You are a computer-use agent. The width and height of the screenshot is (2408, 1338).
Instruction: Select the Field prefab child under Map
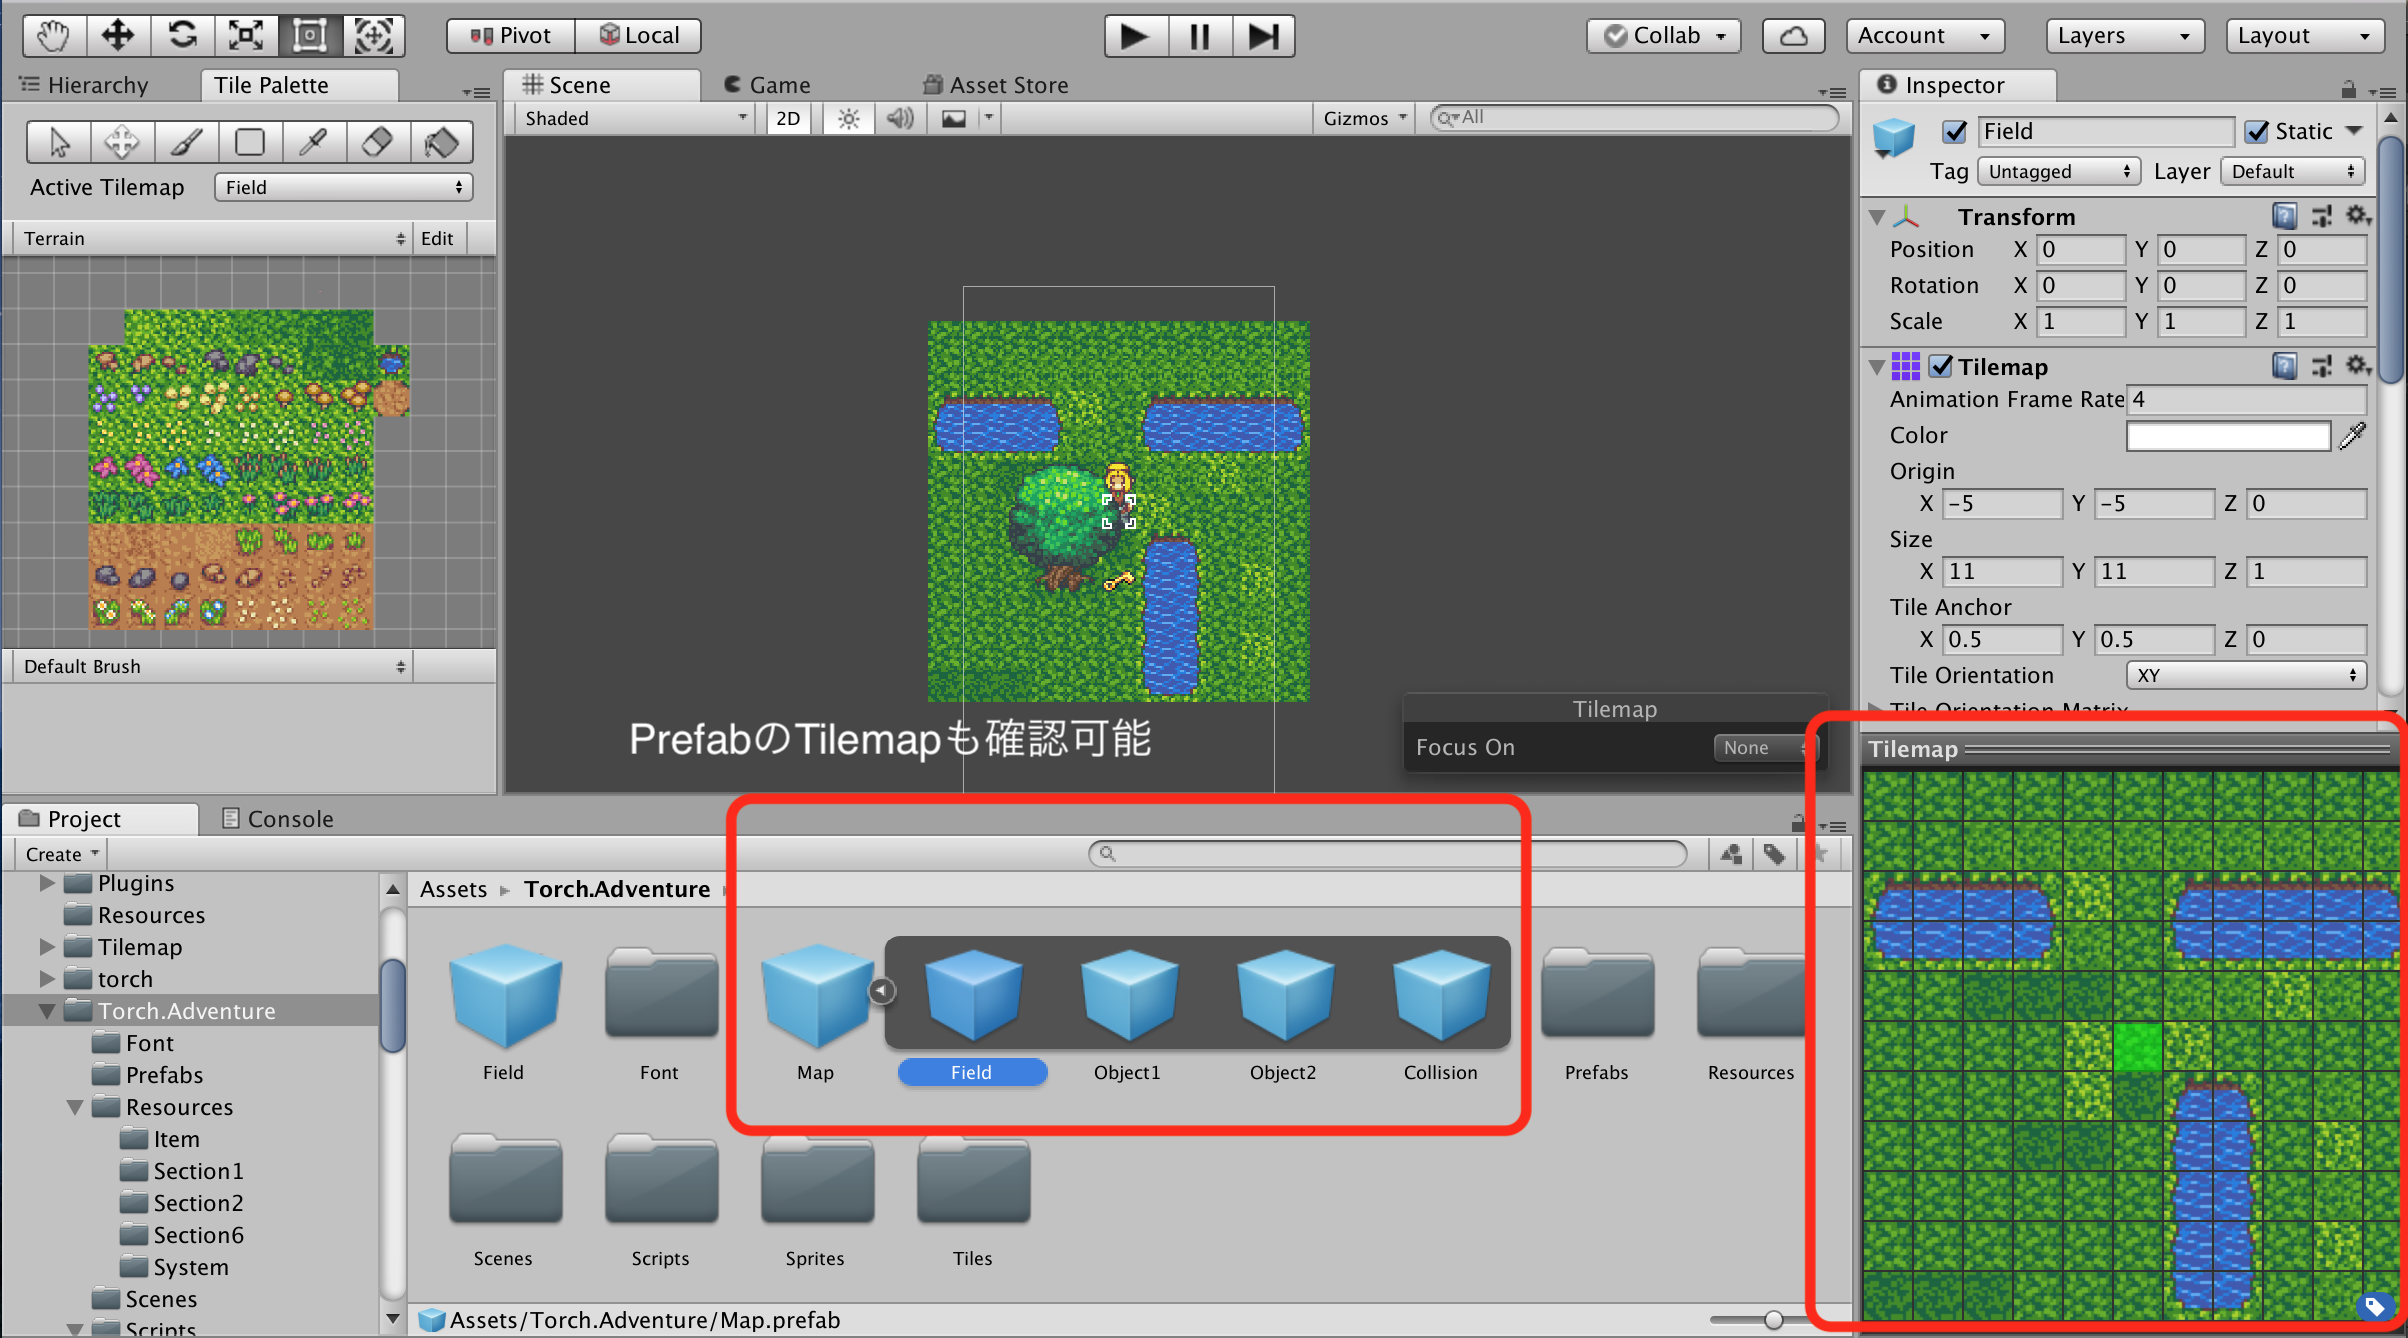click(973, 1016)
